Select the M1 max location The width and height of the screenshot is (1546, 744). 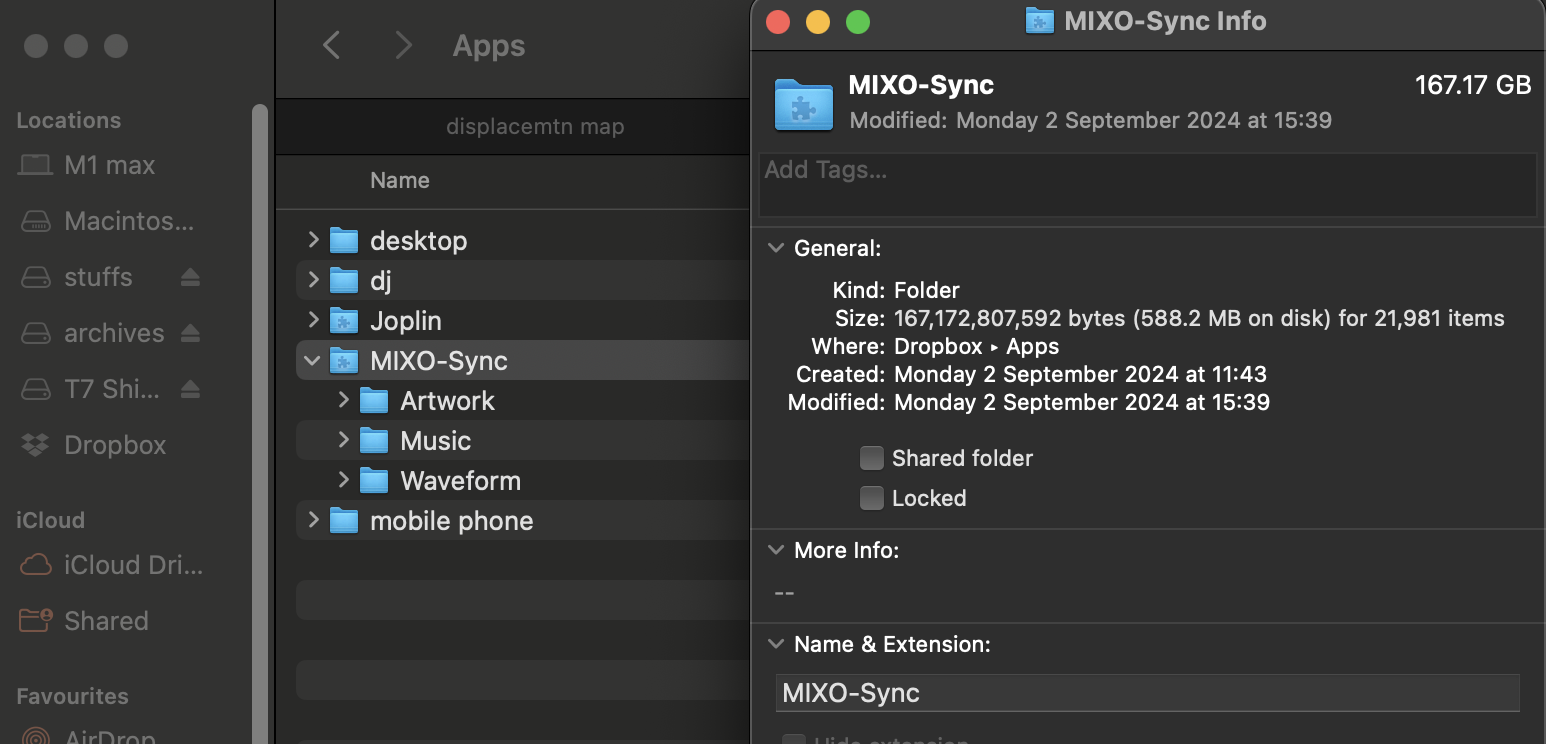[x=109, y=165]
